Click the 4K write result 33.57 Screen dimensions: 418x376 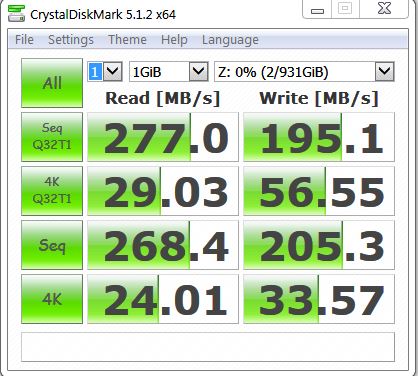pyautogui.click(x=319, y=299)
